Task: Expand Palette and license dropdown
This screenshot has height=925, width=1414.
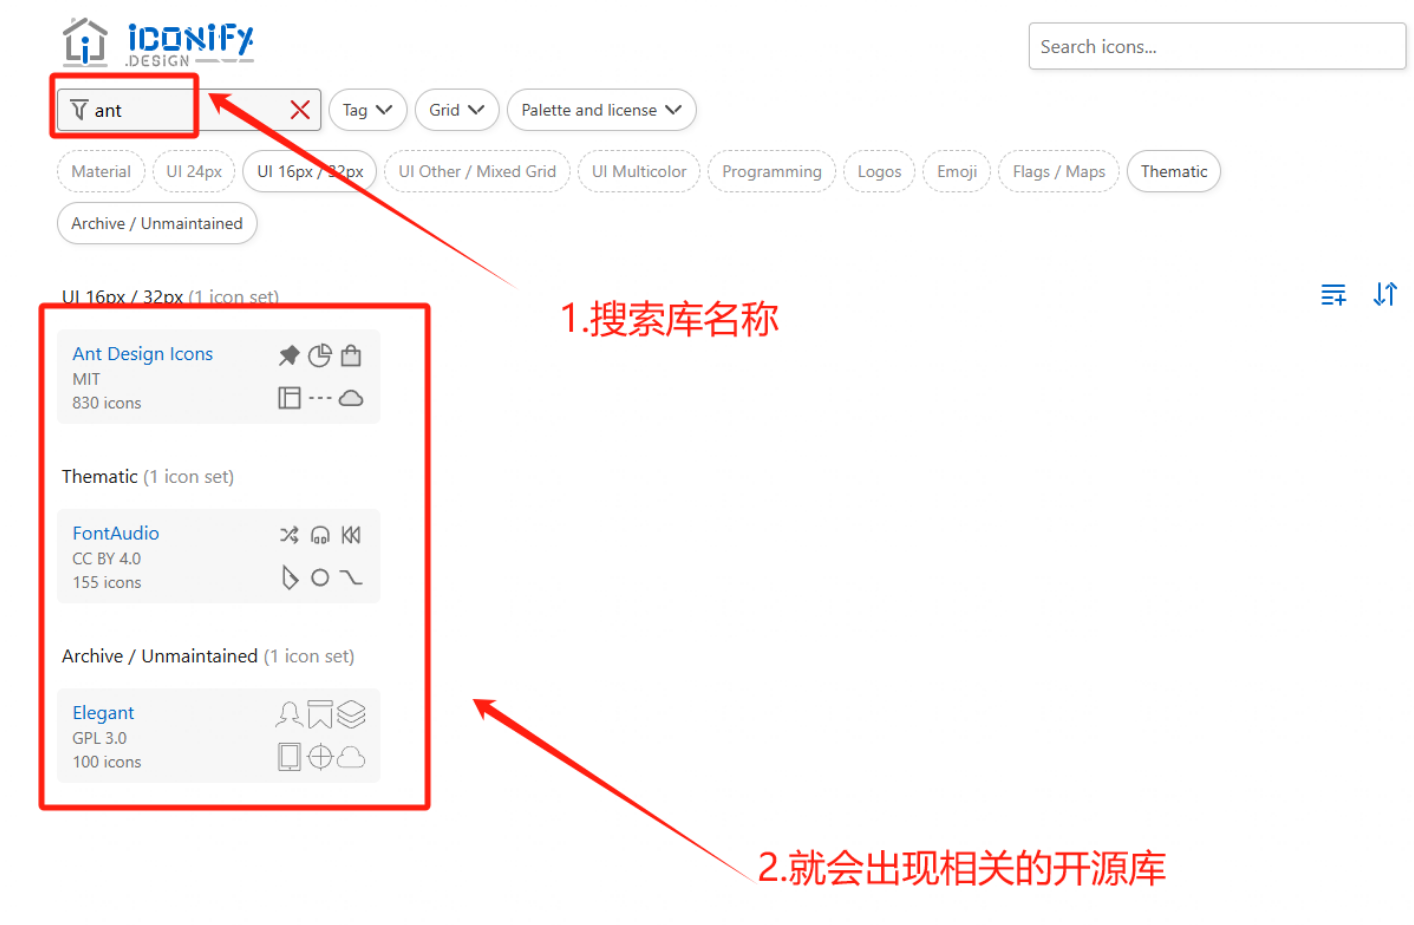Action: [601, 110]
